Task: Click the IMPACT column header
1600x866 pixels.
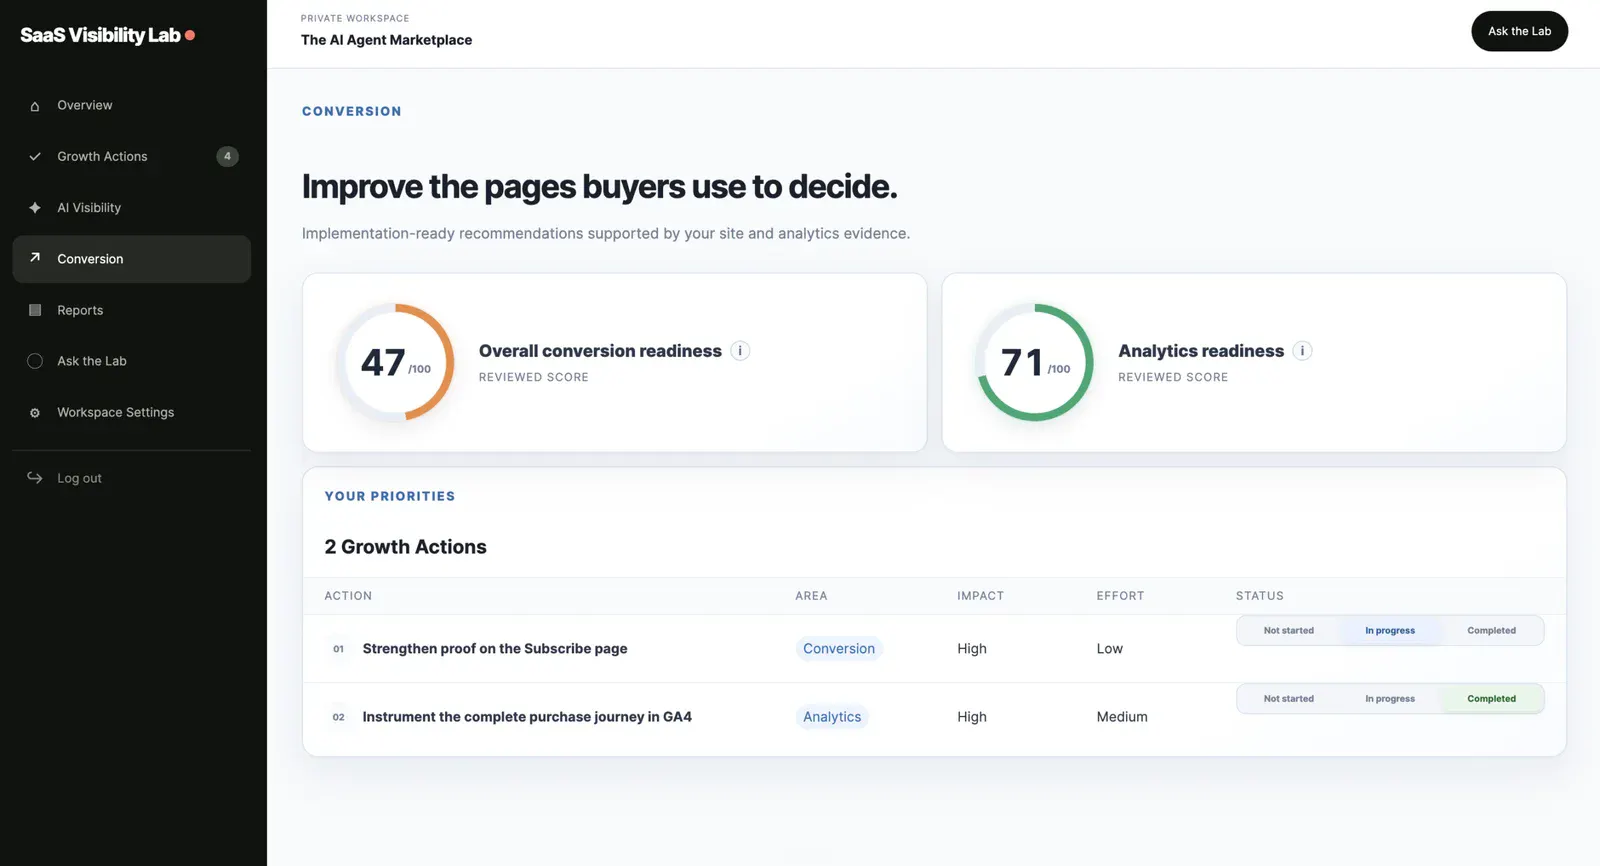Action: pyautogui.click(x=980, y=596)
